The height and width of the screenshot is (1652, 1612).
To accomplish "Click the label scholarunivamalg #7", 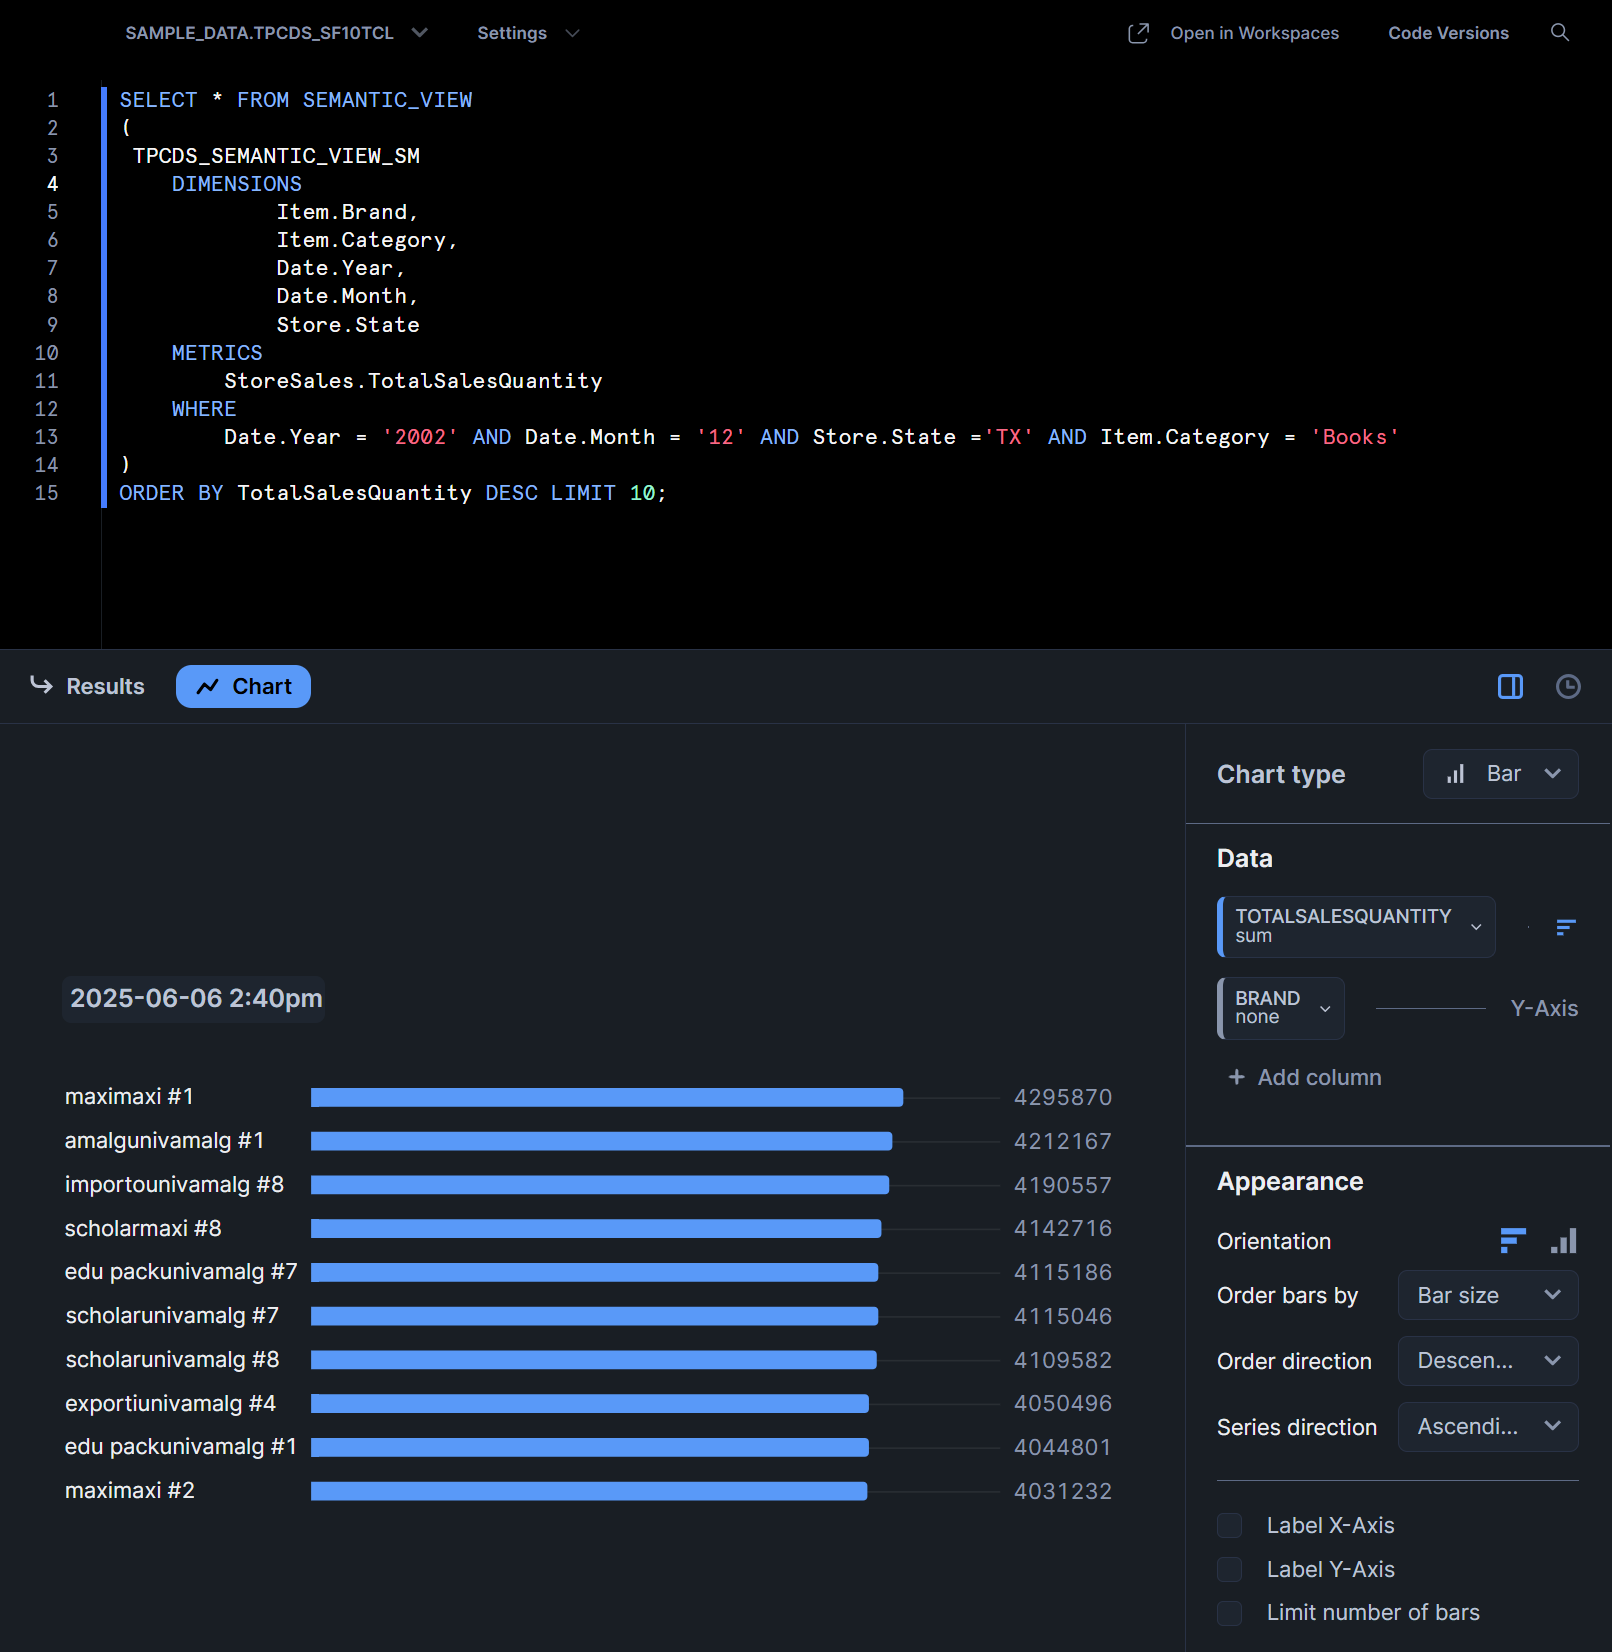I will point(172,1316).
